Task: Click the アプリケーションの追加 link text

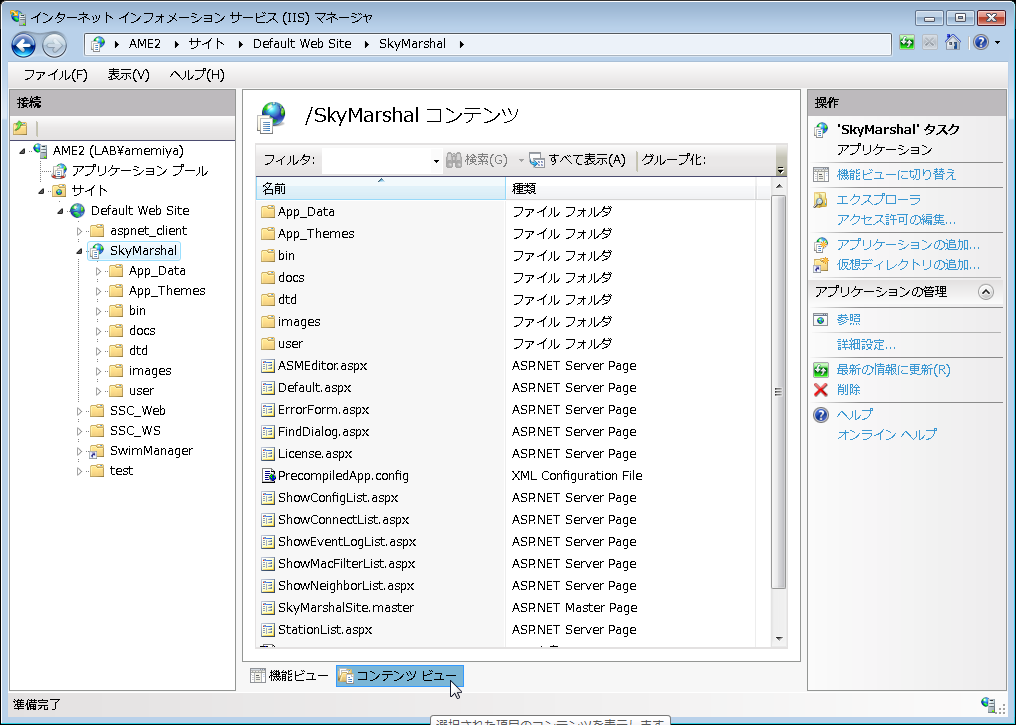Action: (908, 245)
